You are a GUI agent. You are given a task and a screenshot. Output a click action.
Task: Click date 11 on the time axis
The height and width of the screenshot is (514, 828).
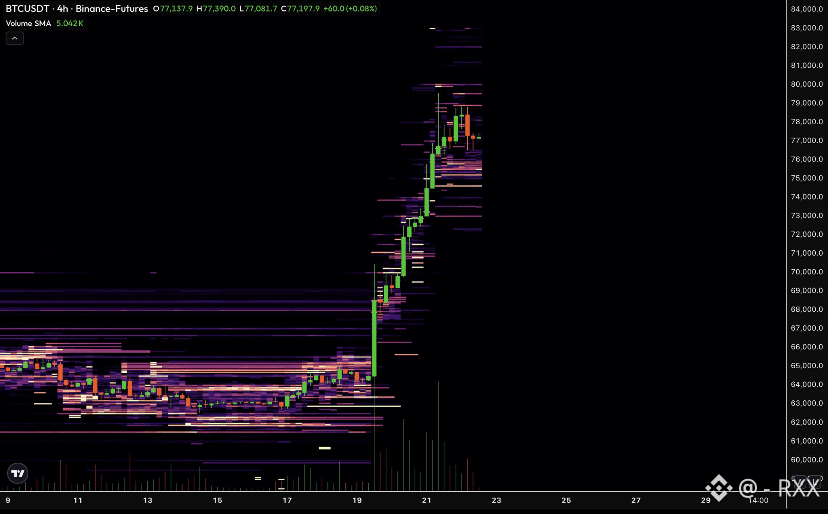click(x=78, y=500)
